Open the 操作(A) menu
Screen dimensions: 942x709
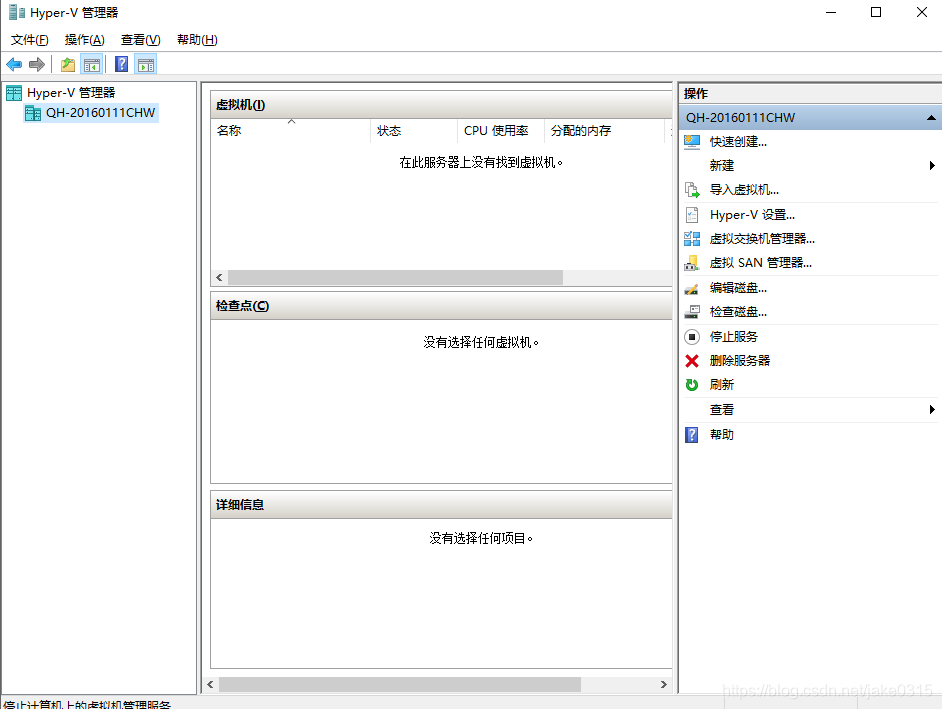[x=85, y=40]
